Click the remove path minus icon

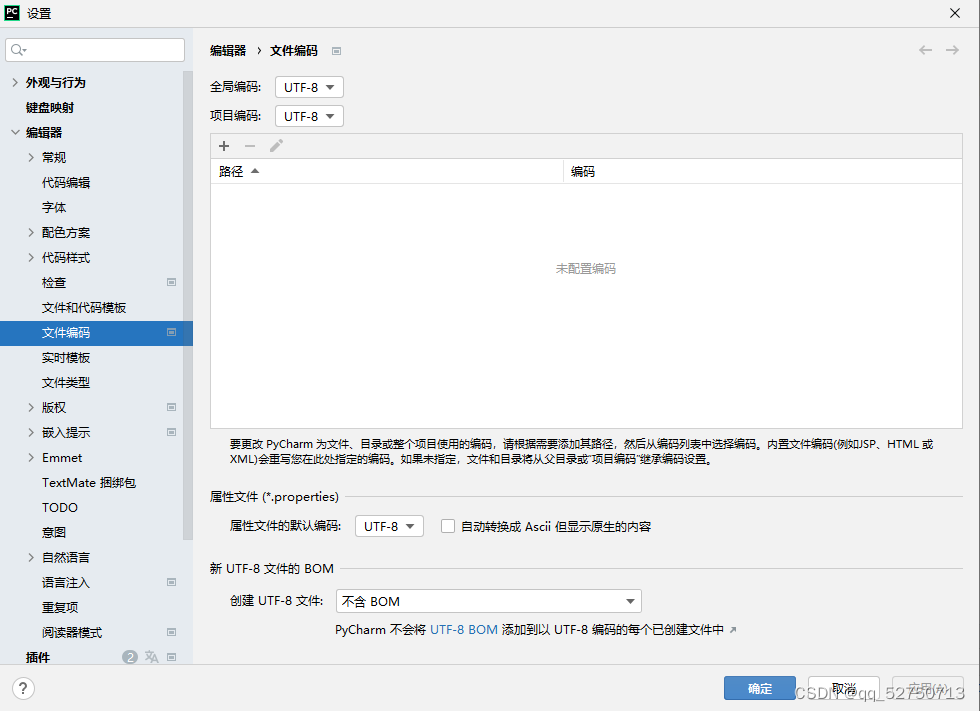tap(248, 146)
